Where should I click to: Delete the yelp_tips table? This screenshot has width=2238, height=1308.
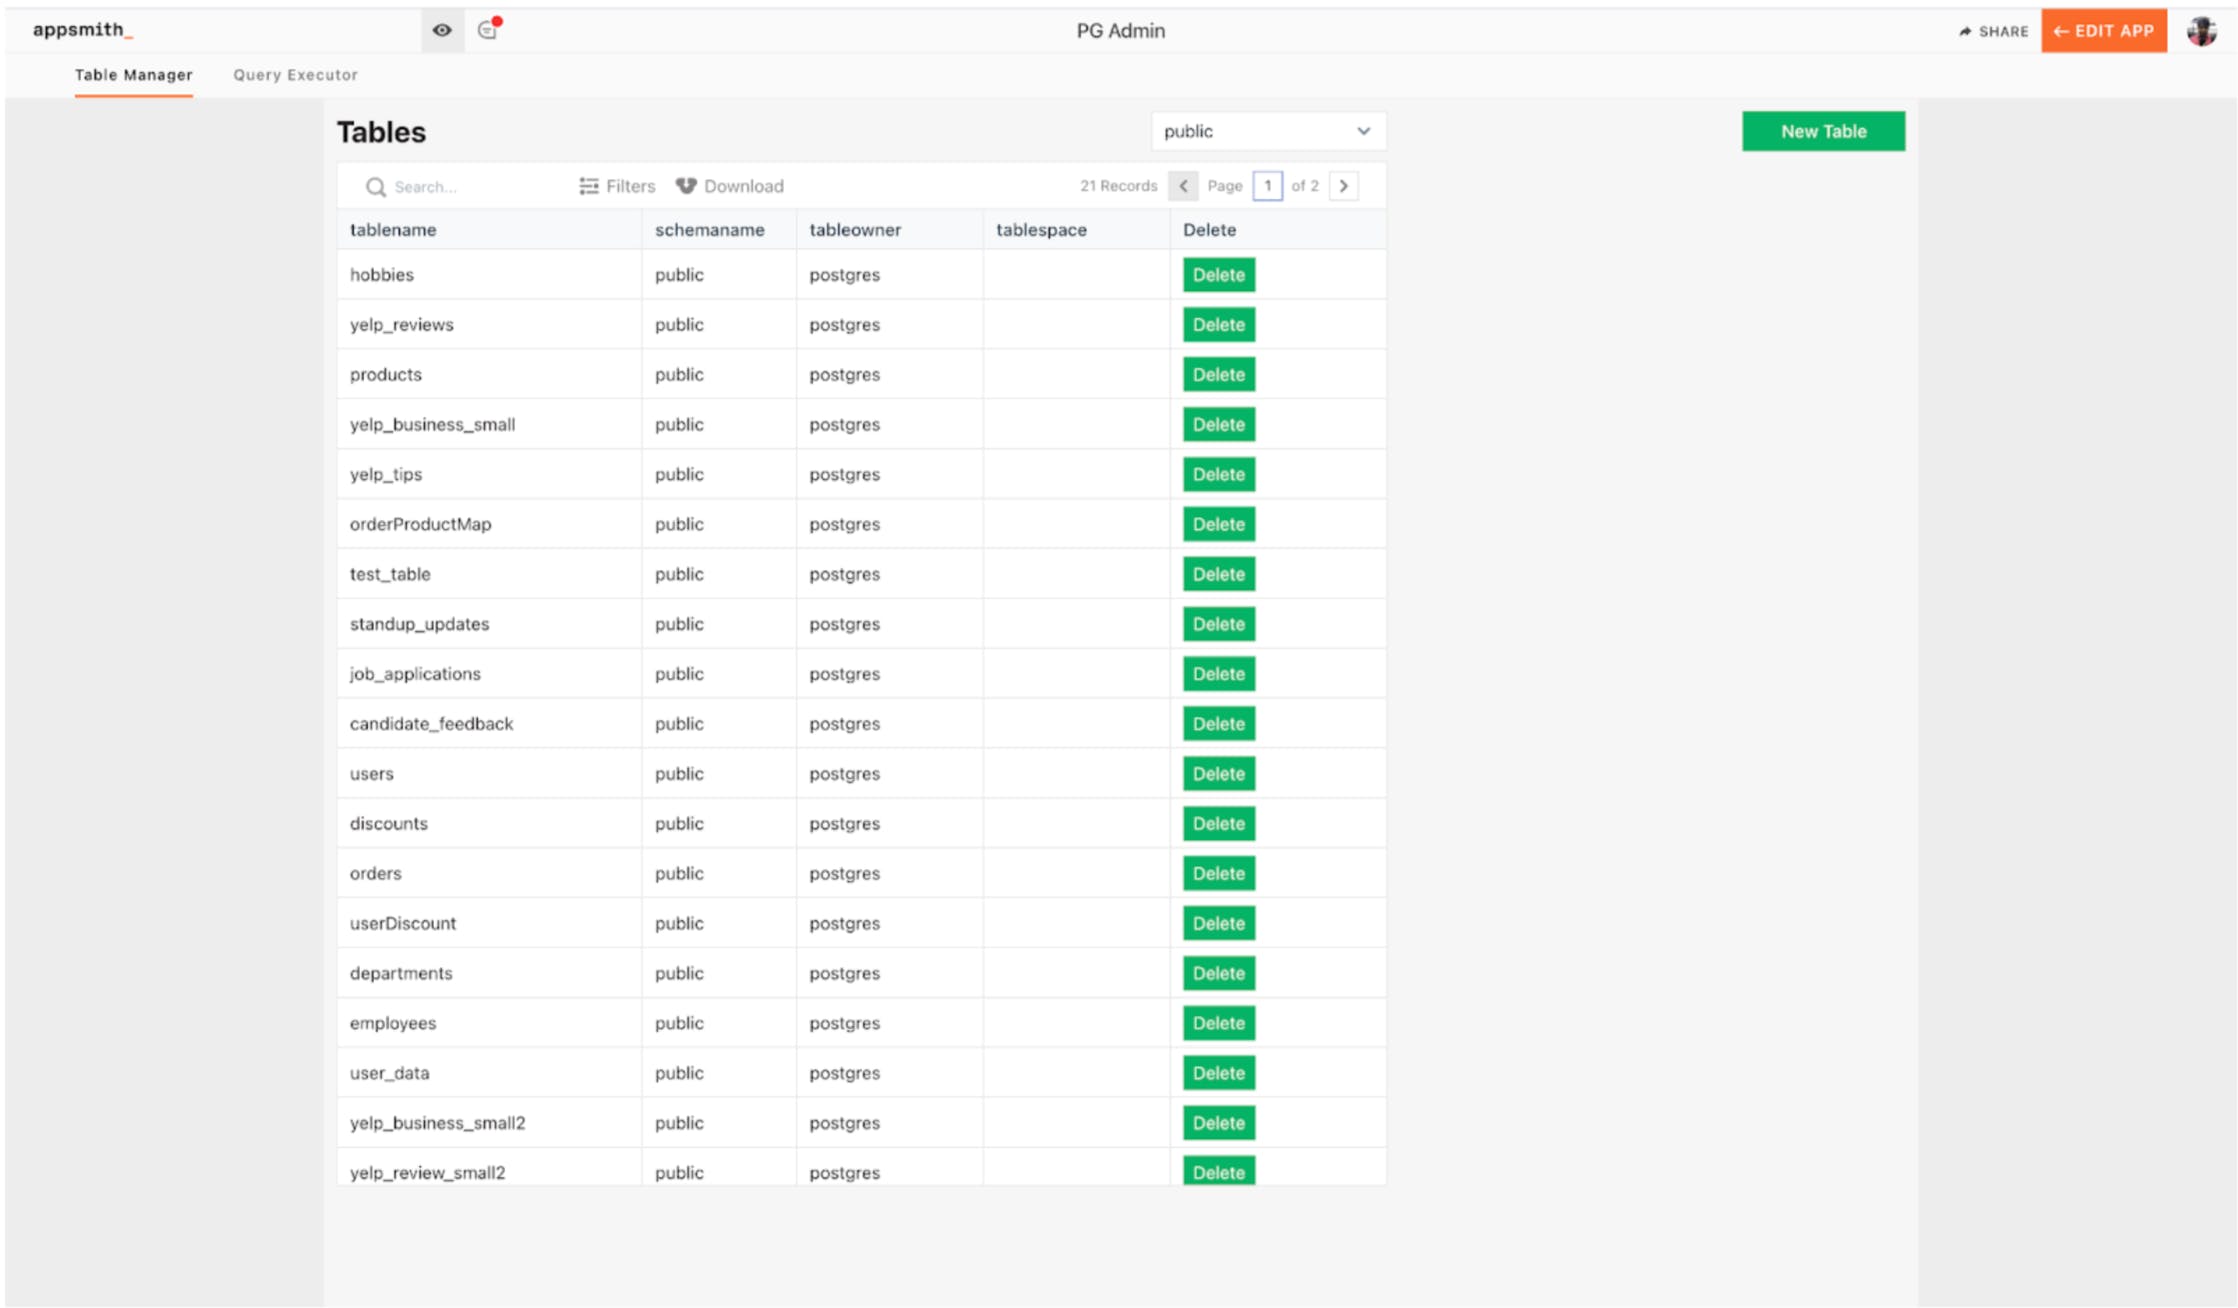pyautogui.click(x=1218, y=474)
